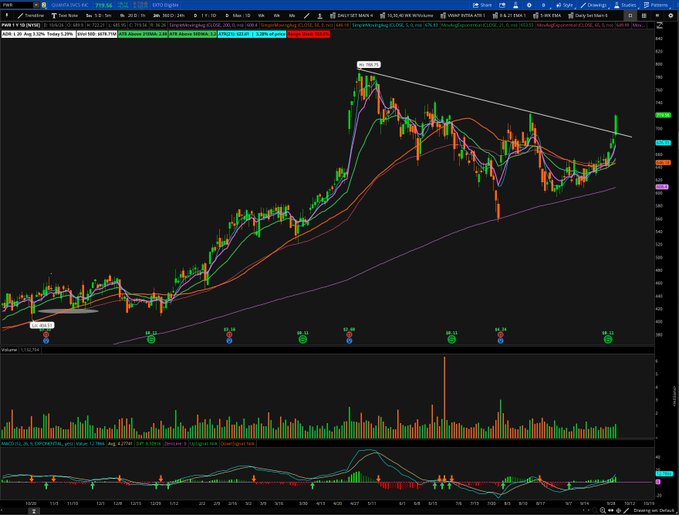Click the $2.60 earnings marker icon

[x=349, y=334]
